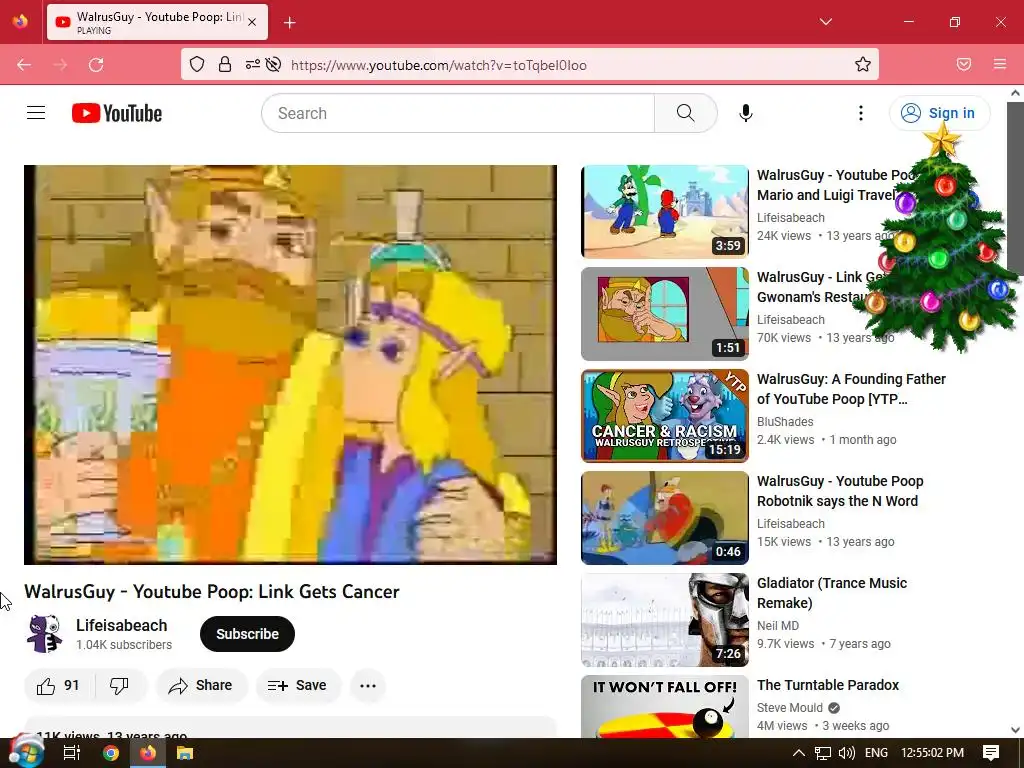1024x768 pixels.
Task: Click the taskbar clock 12:55:02 PM
Action: [933, 753]
